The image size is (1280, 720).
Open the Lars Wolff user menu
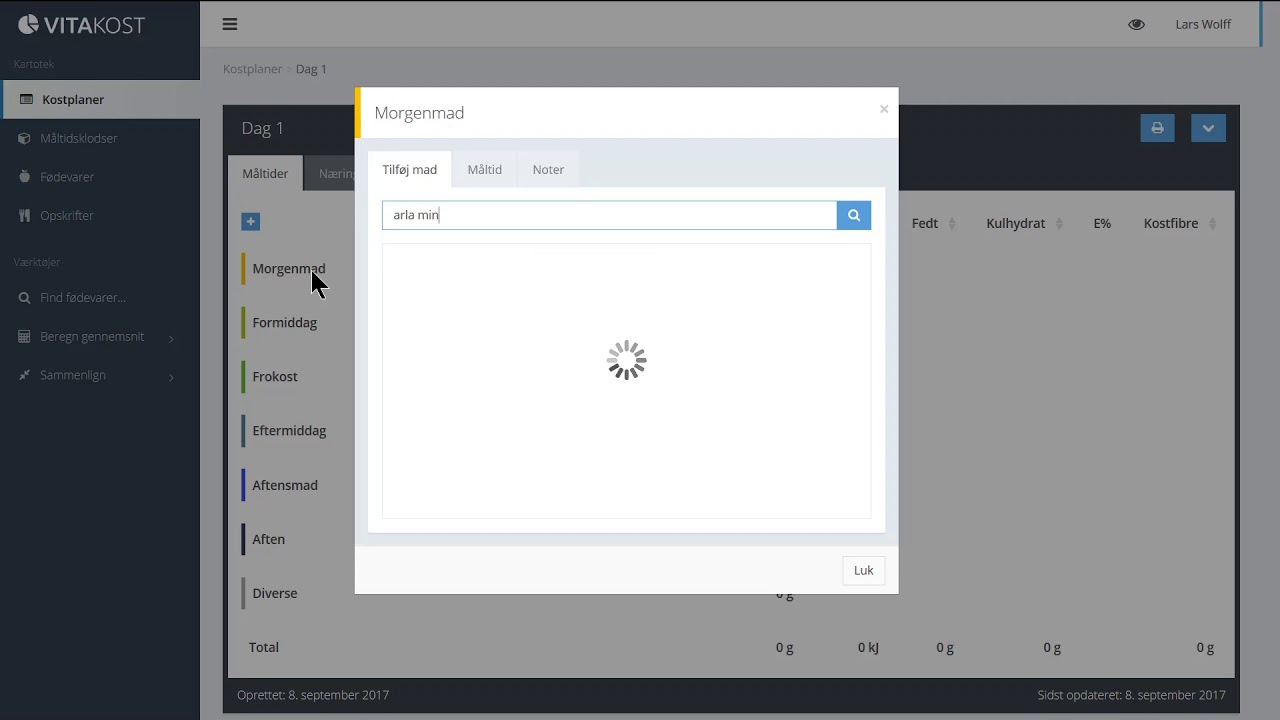click(1202, 24)
